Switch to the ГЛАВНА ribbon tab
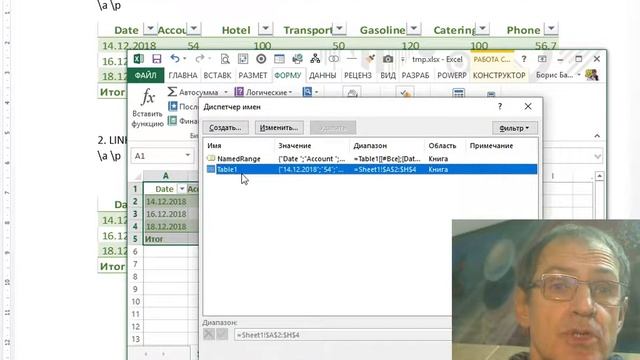 coord(183,76)
